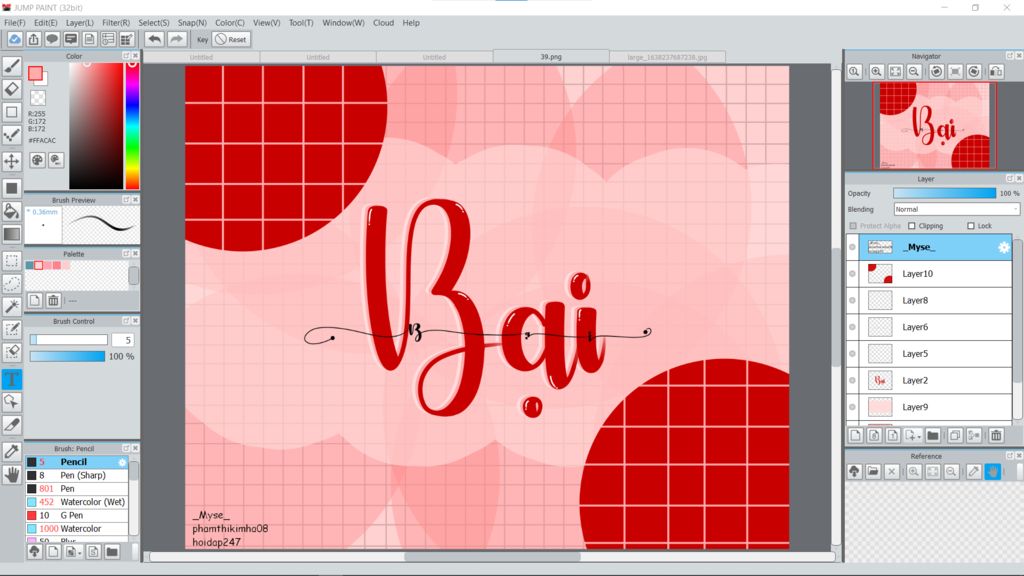Delete layer with the trash icon
Viewport: 1024px width, 576px height.
point(996,435)
